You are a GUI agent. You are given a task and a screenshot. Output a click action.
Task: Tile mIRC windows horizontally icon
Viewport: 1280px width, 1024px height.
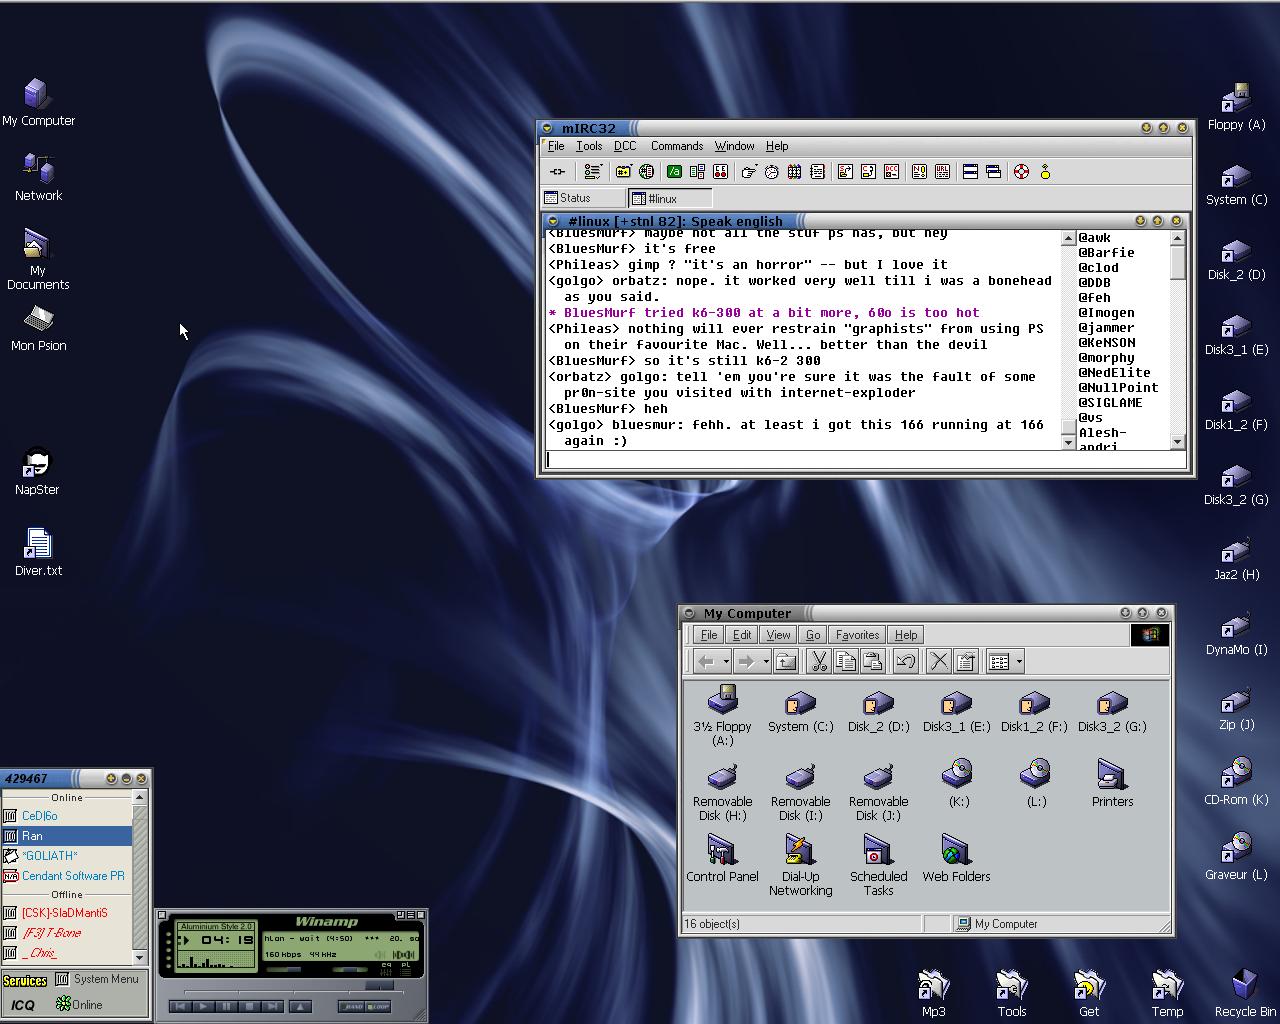point(970,172)
